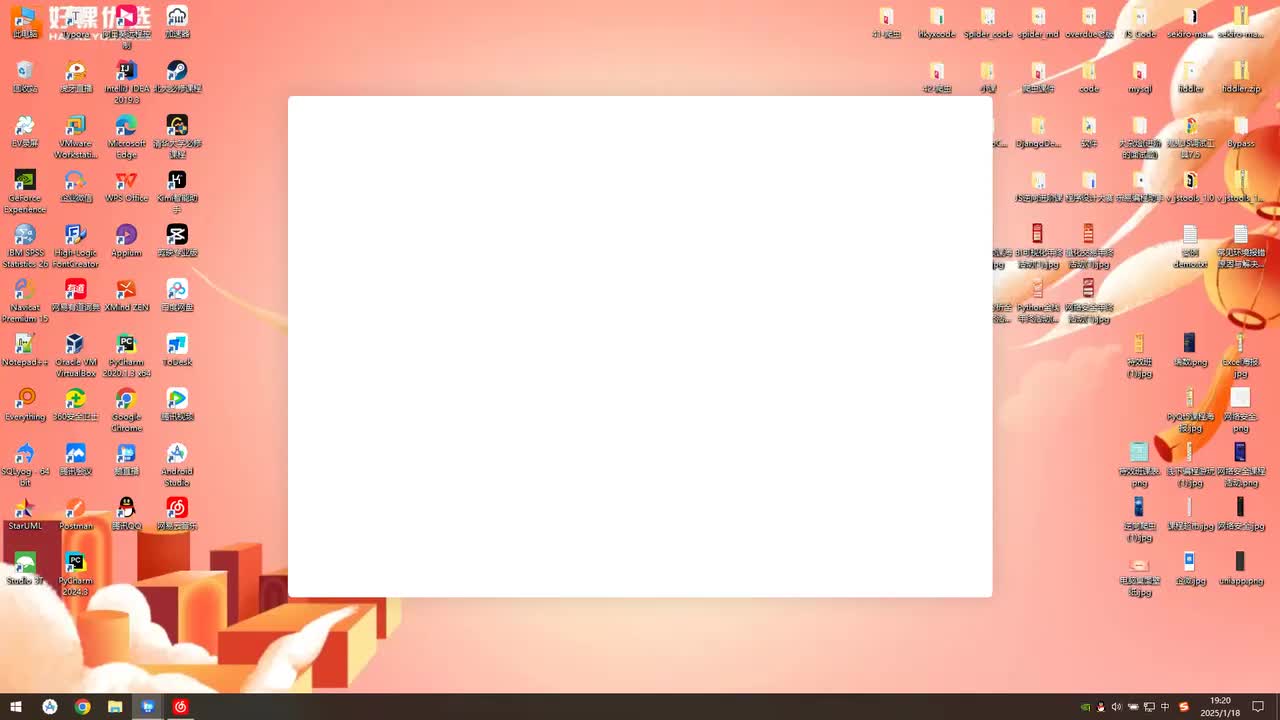The height and width of the screenshot is (720, 1280).
Task: Select the spider_md folder
Action: click(x=1038, y=22)
